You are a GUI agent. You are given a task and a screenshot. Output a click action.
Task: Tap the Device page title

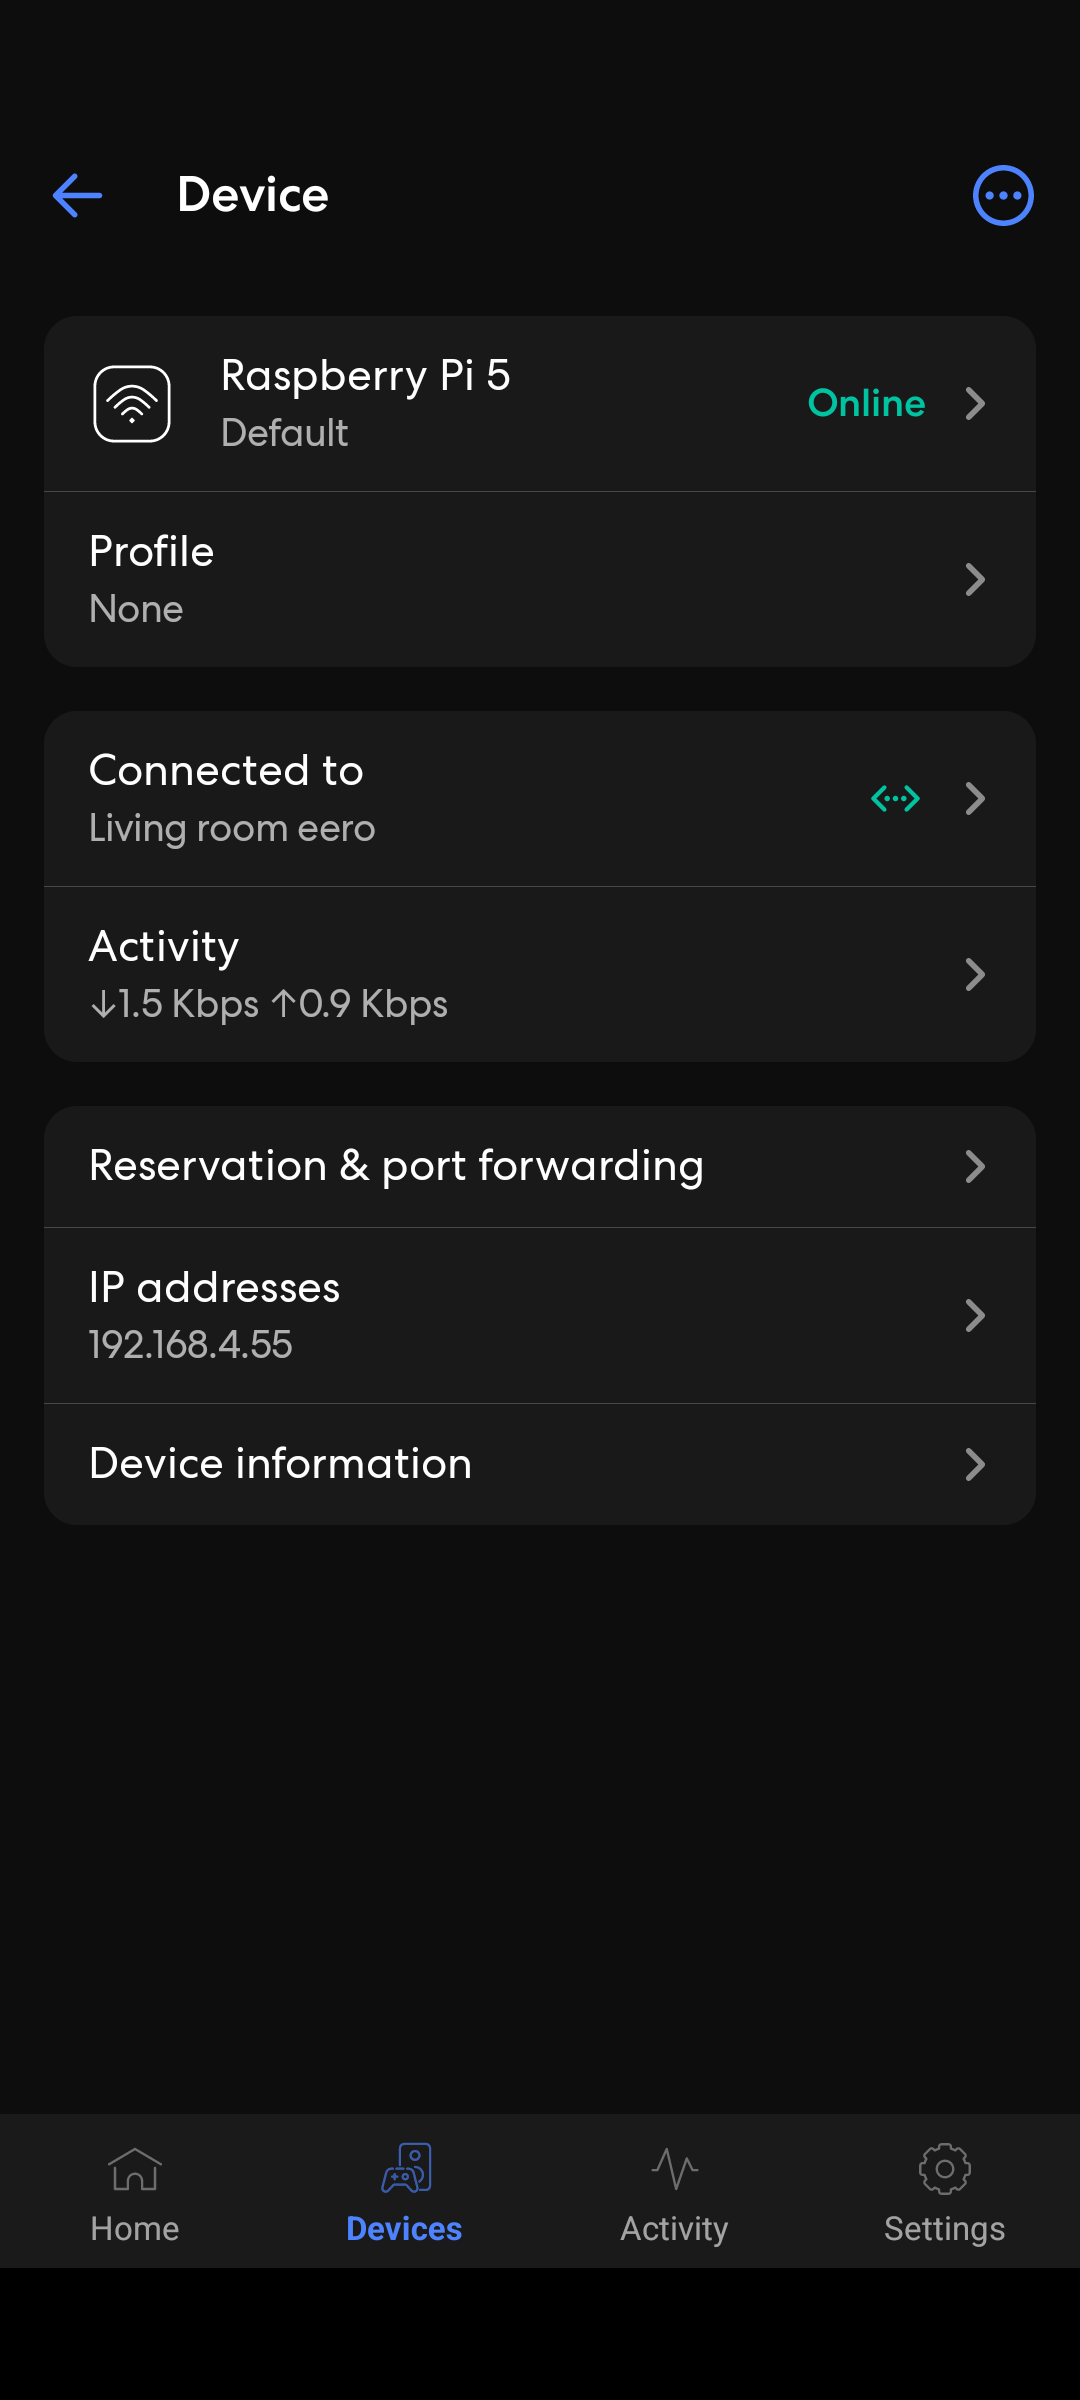click(x=253, y=195)
